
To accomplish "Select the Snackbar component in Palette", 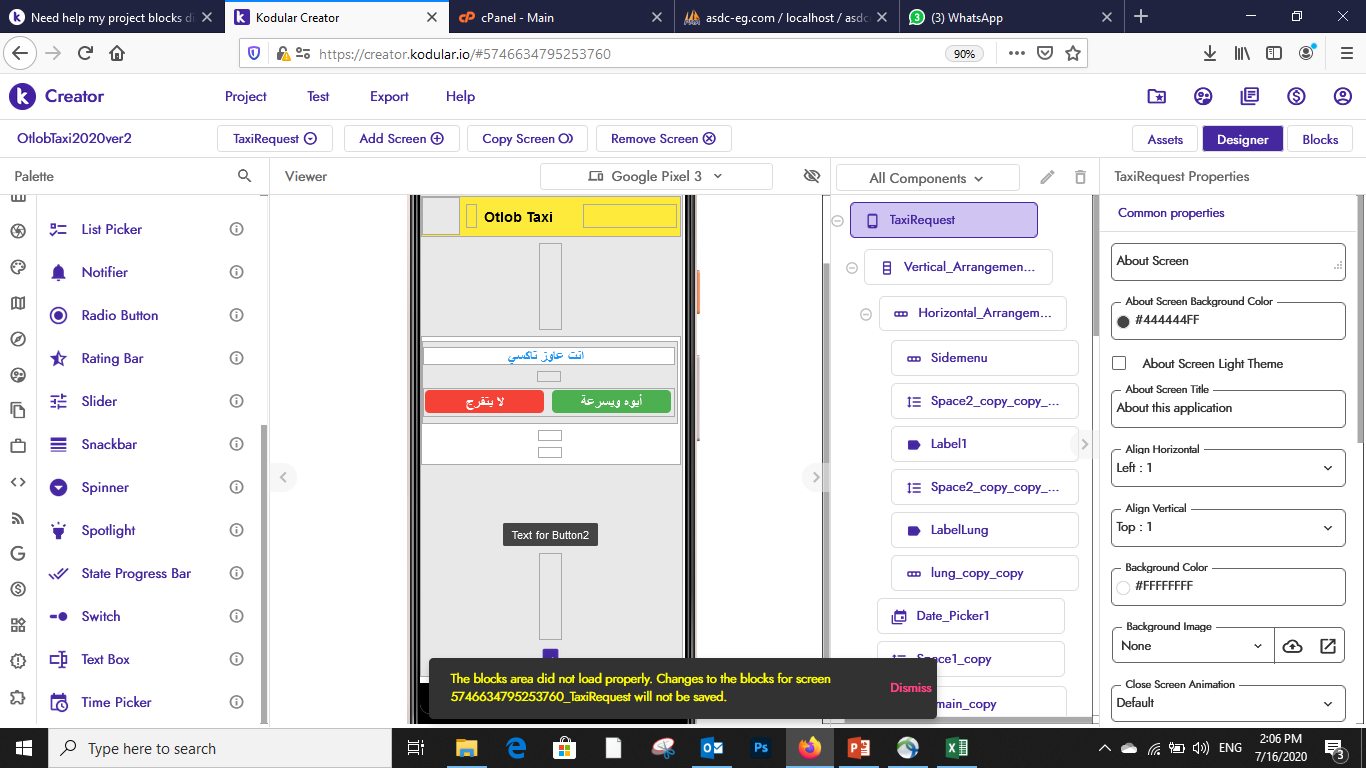I will coord(109,444).
